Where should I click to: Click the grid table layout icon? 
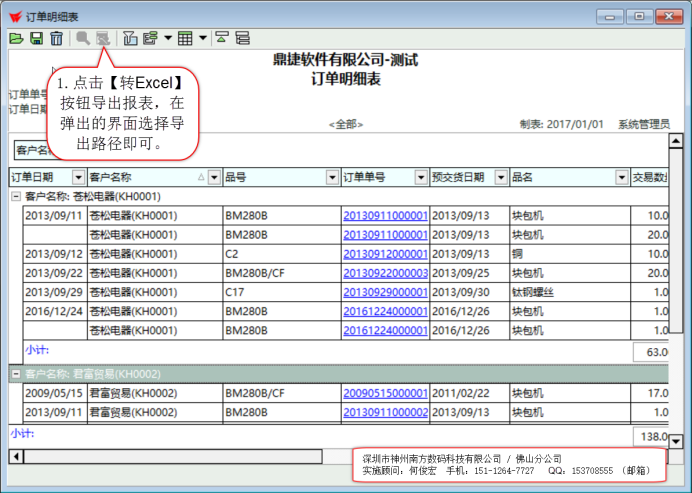point(185,38)
